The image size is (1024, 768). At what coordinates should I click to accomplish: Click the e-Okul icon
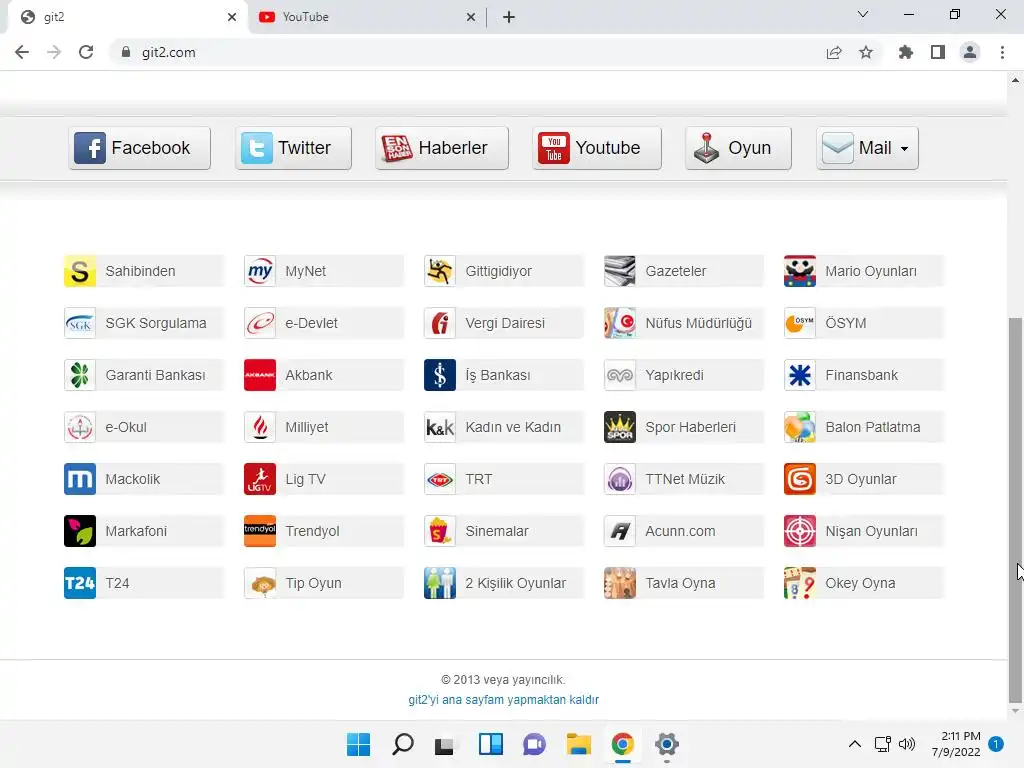point(80,427)
